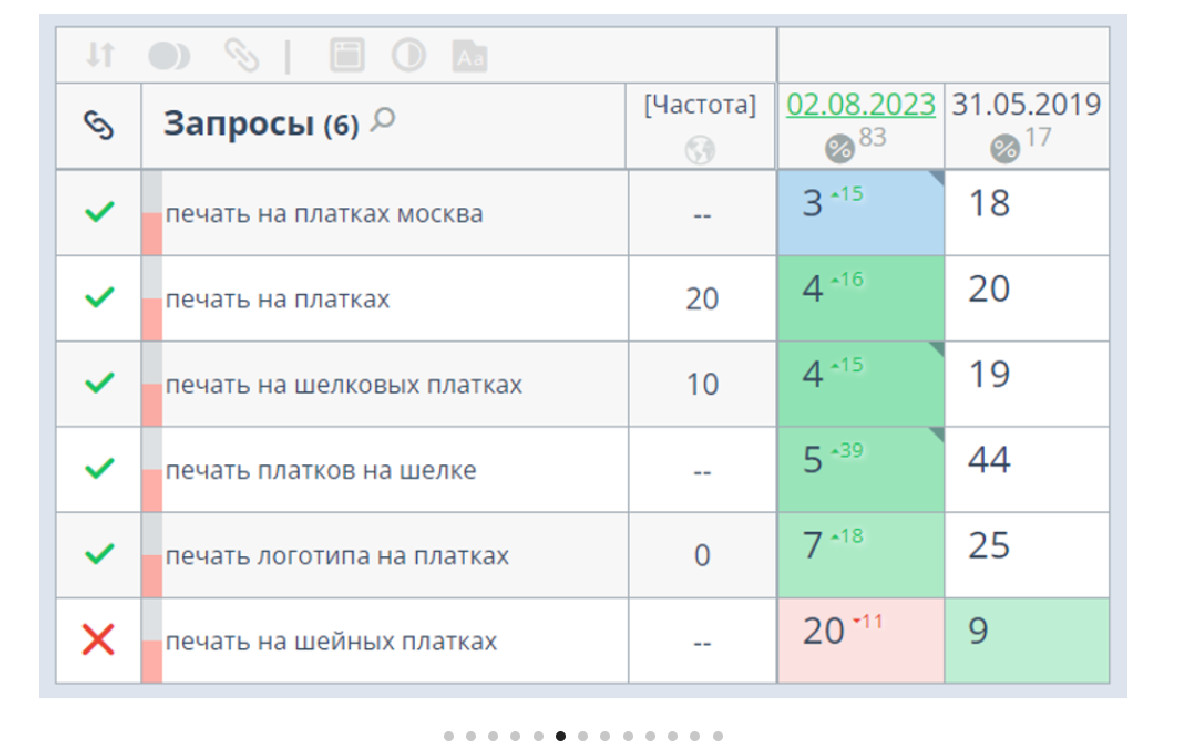
Task: Open the 02.08.2023 date link
Action: [x=861, y=104]
